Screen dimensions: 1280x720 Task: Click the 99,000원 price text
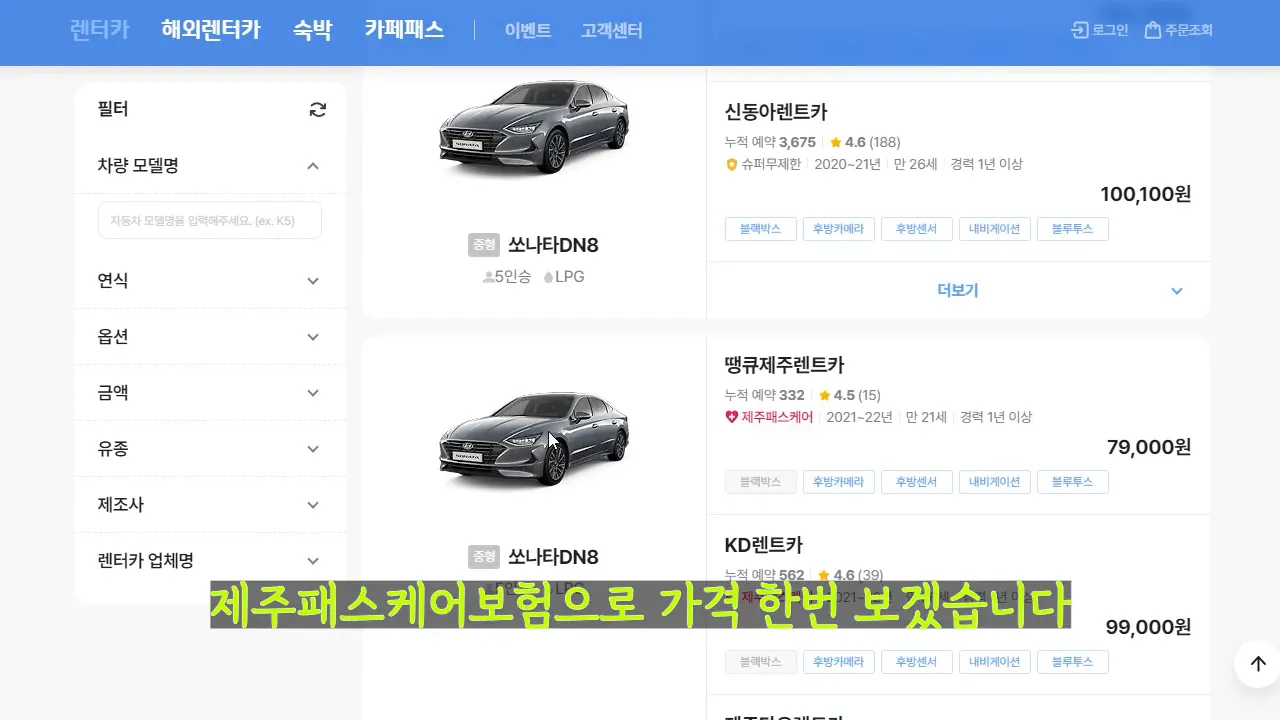click(1149, 627)
